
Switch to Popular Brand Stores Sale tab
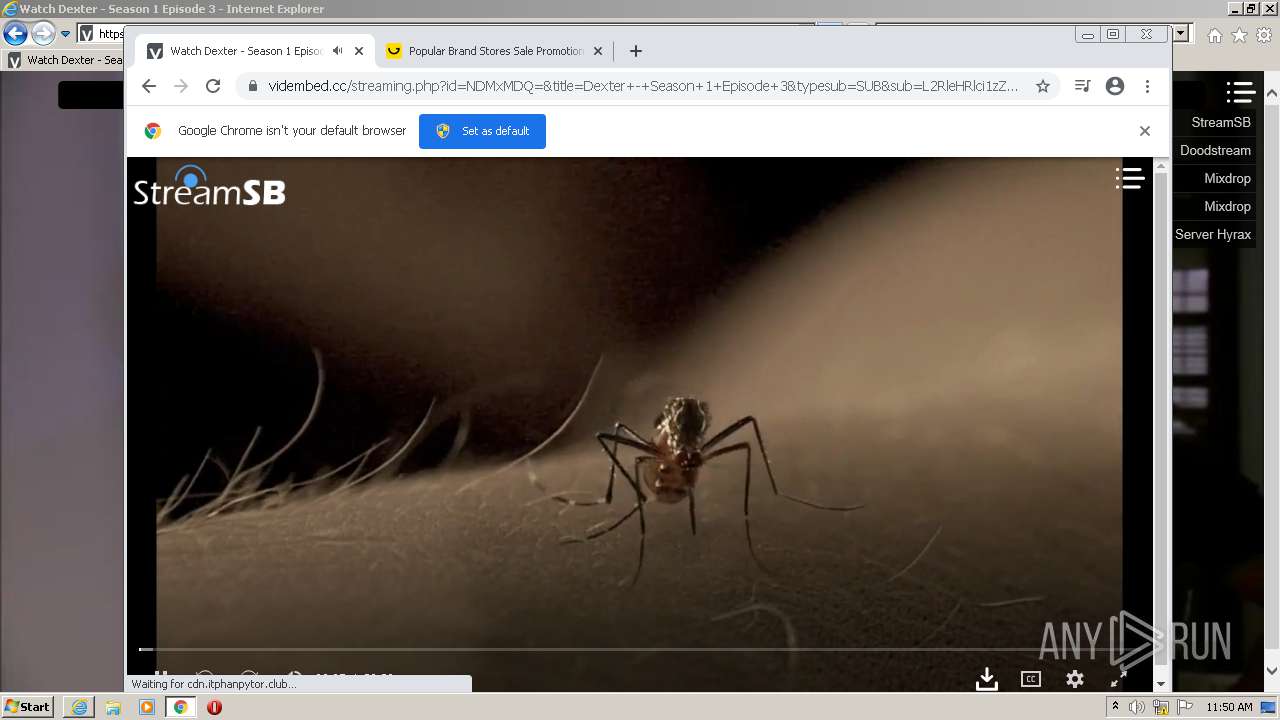click(x=494, y=51)
